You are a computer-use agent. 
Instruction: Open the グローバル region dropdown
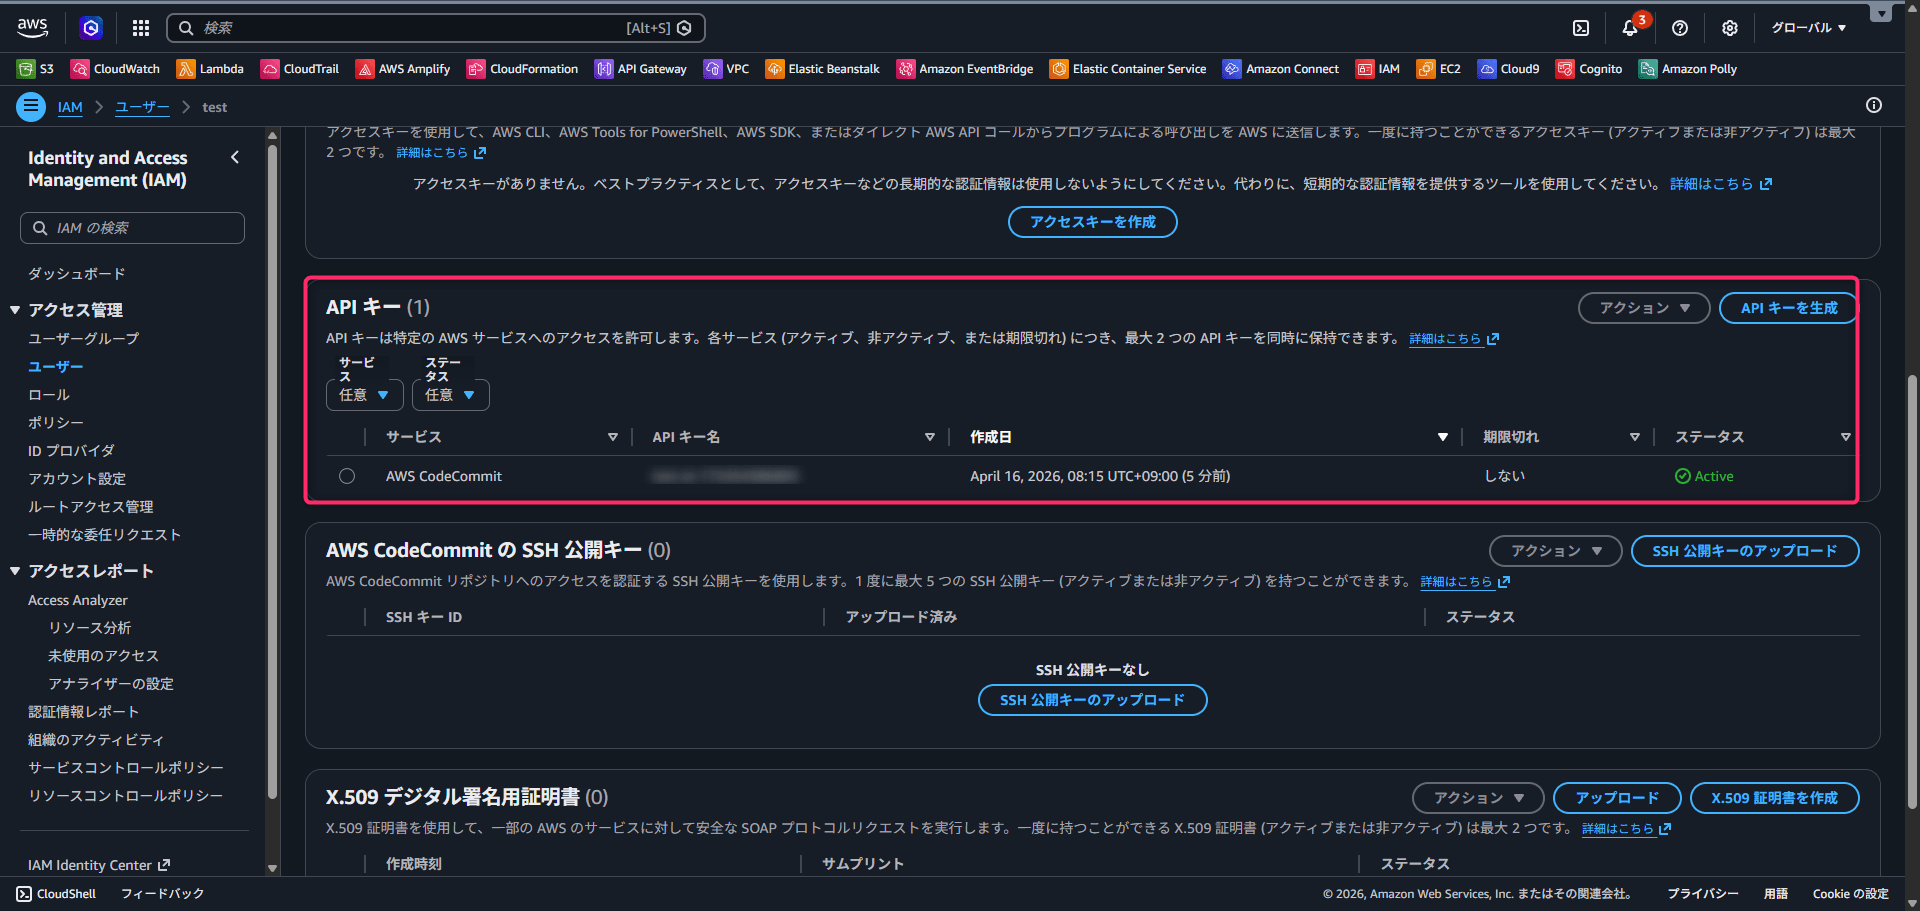(1809, 28)
